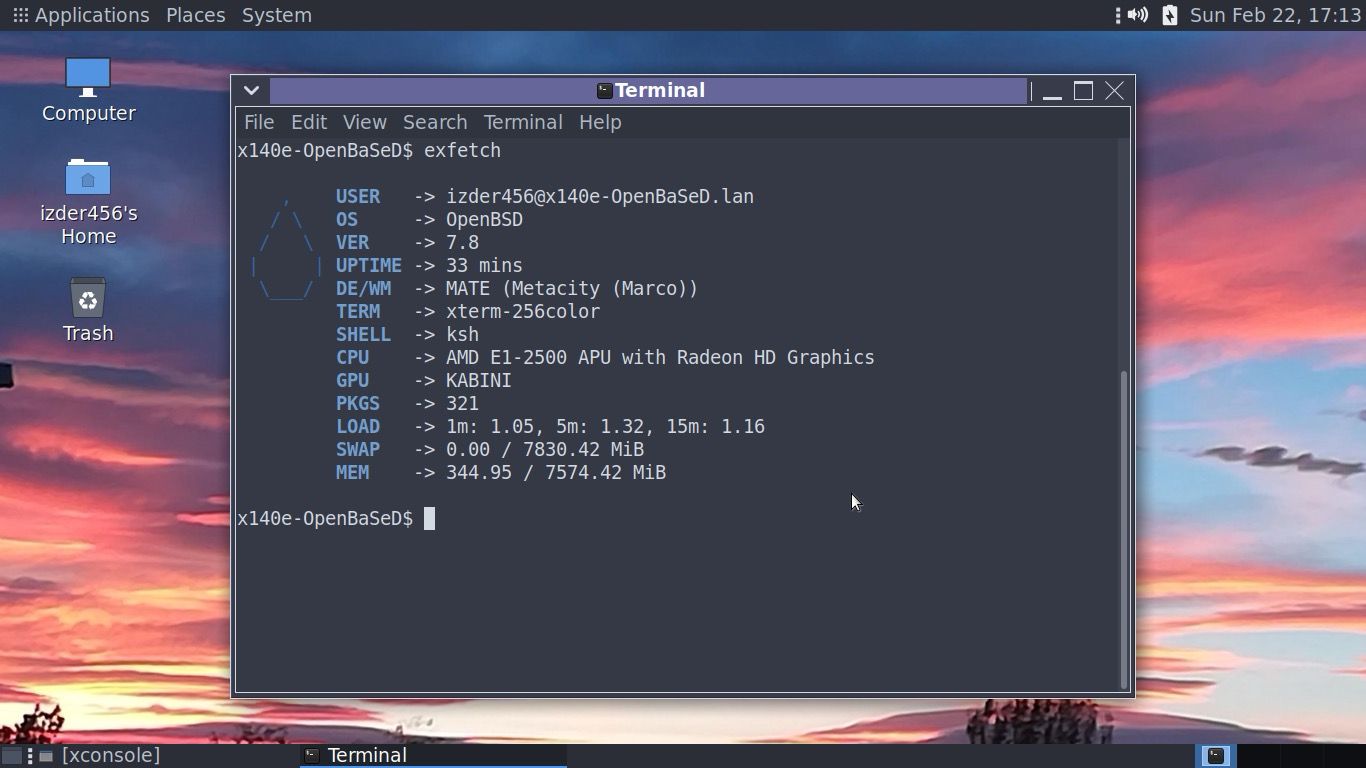Open the Terminal menu in the menu bar
The width and height of the screenshot is (1366, 768).
click(x=522, y=122)
